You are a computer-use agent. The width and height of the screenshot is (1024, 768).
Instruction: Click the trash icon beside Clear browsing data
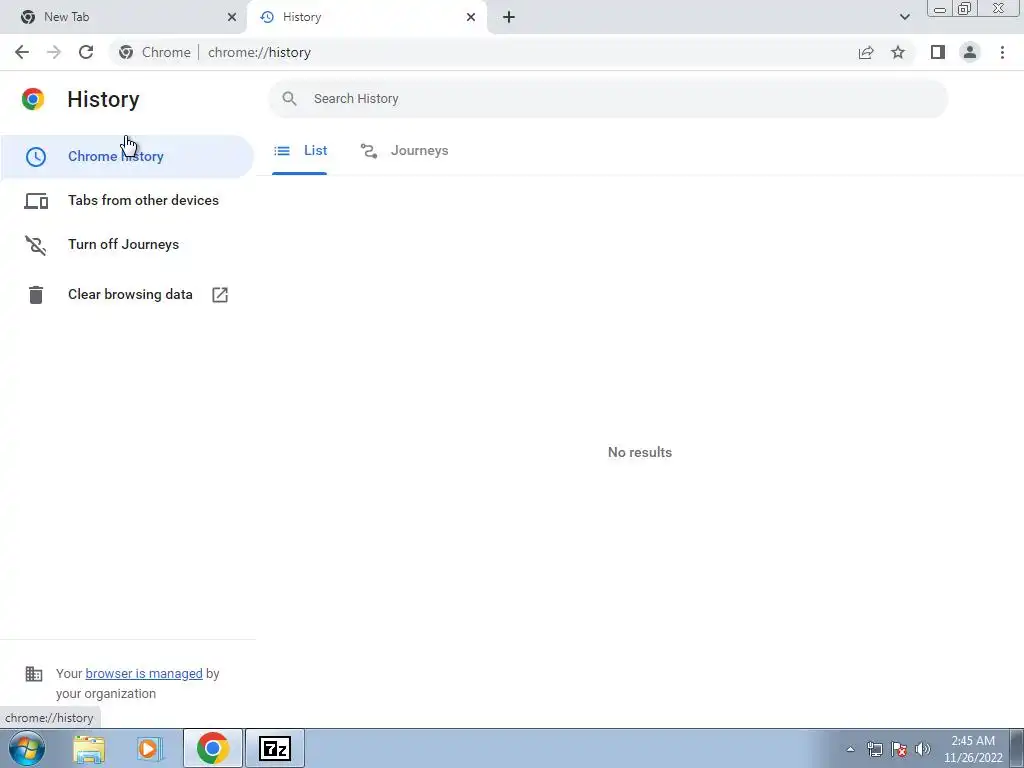click(x=36, y=295)
